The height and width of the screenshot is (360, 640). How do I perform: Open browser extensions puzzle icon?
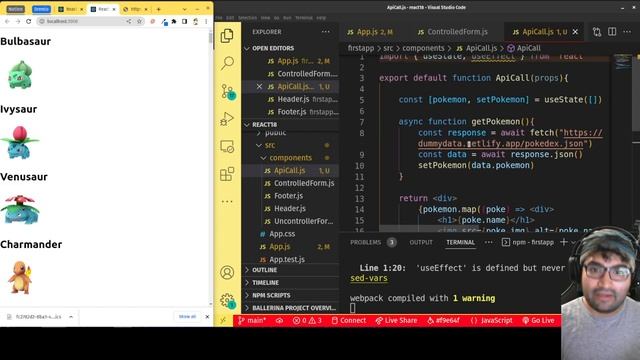click(x=174, y=21)
